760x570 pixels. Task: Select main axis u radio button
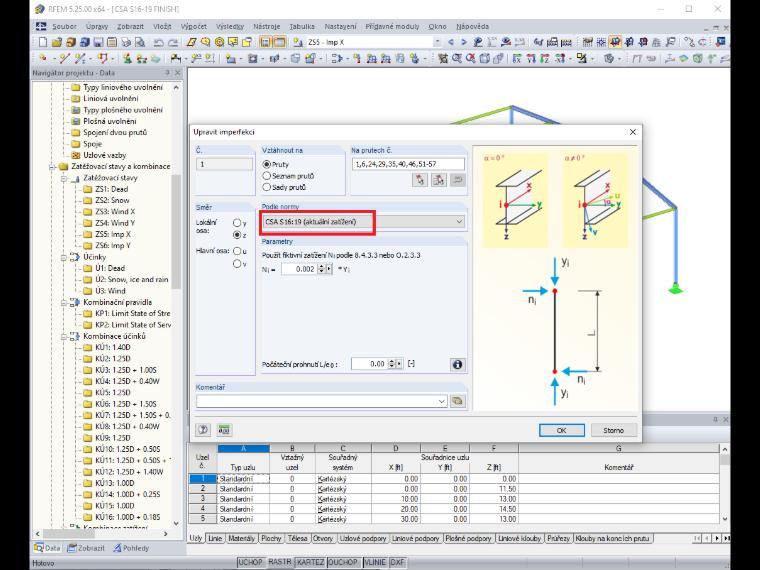pos(237,251)
